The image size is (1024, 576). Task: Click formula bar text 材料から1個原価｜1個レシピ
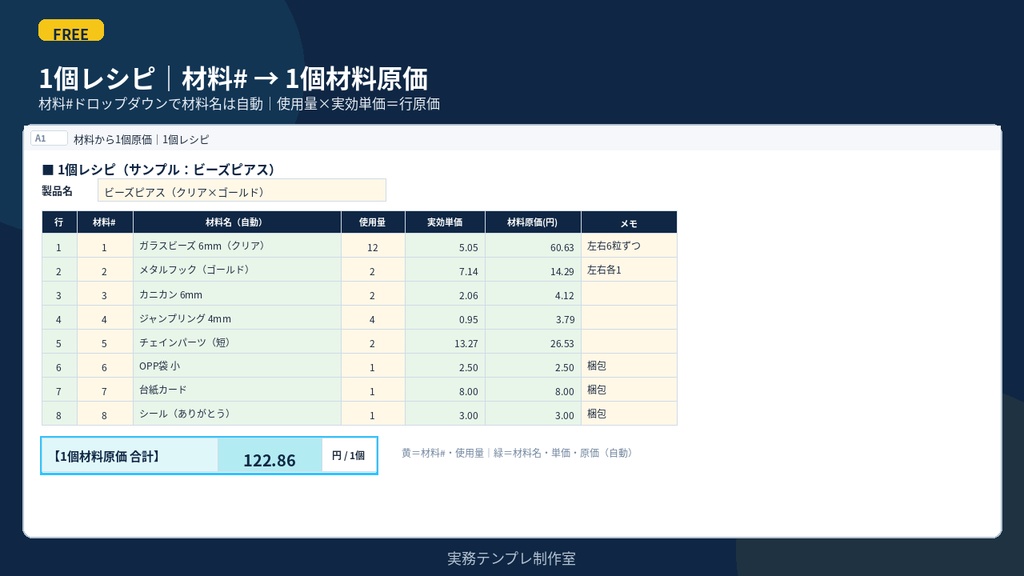pyautogui.click(x=141, y=139)
